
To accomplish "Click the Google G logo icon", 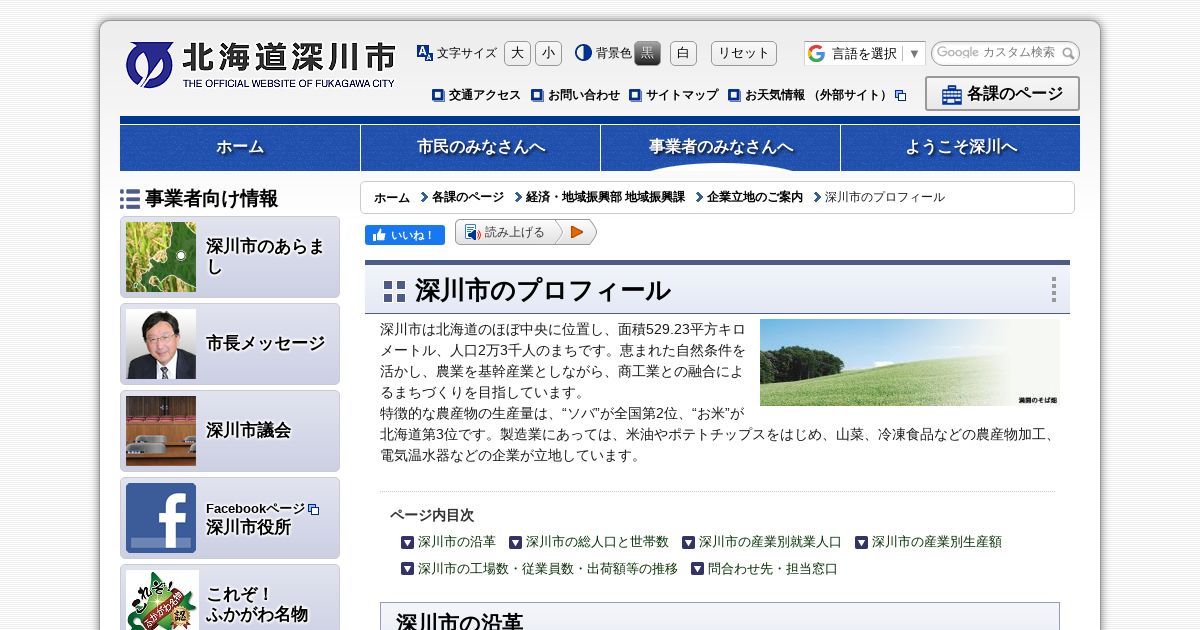I will pos(817,53).
